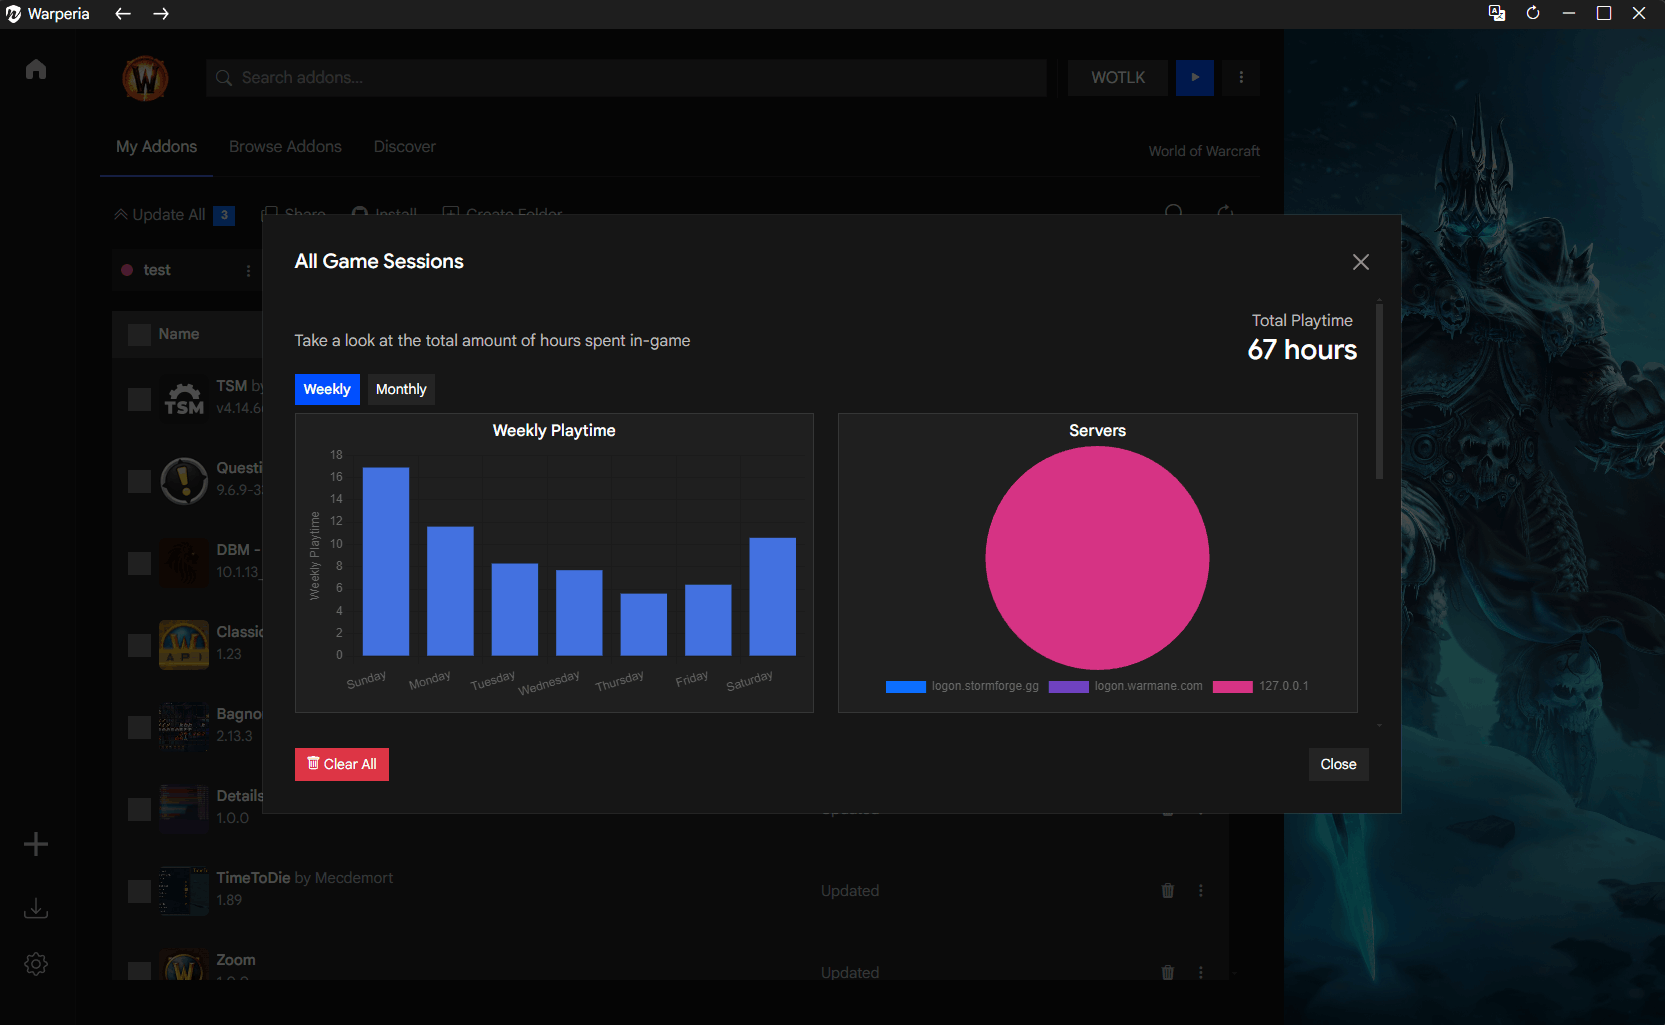Check the TSM addon checkbox
Viewport: 1665px width, 1025px height.
click(x=139, y=400)
